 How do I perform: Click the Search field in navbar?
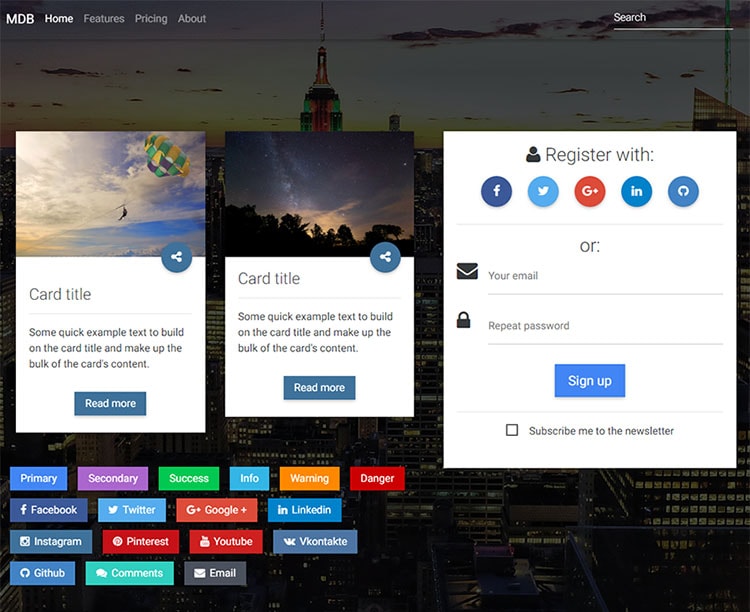pos(672,18)
